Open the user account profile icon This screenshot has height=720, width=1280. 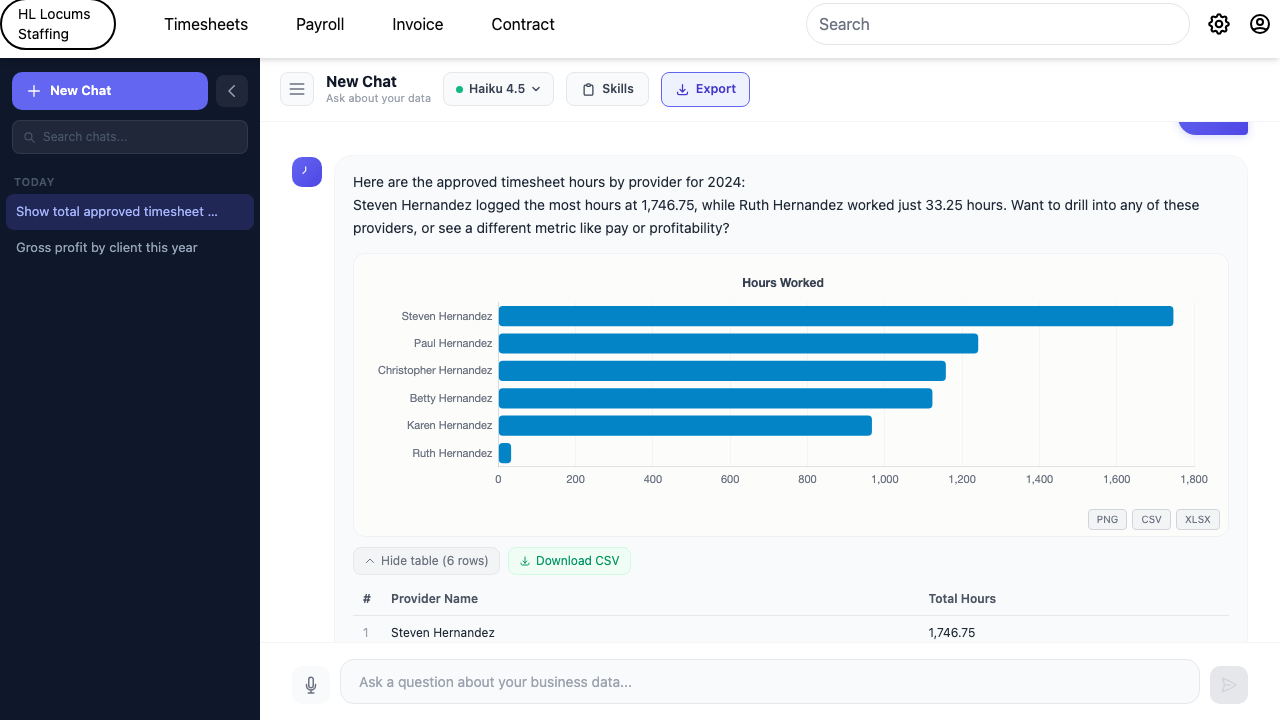tap(1260, 24)
